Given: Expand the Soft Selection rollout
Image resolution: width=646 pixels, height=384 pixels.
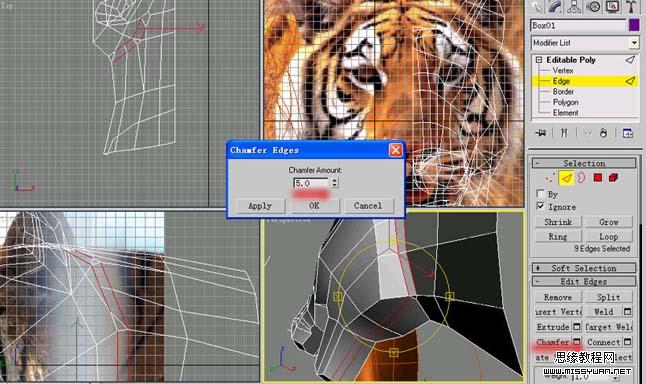Looking at the screenshot, I should pos(584,268).
